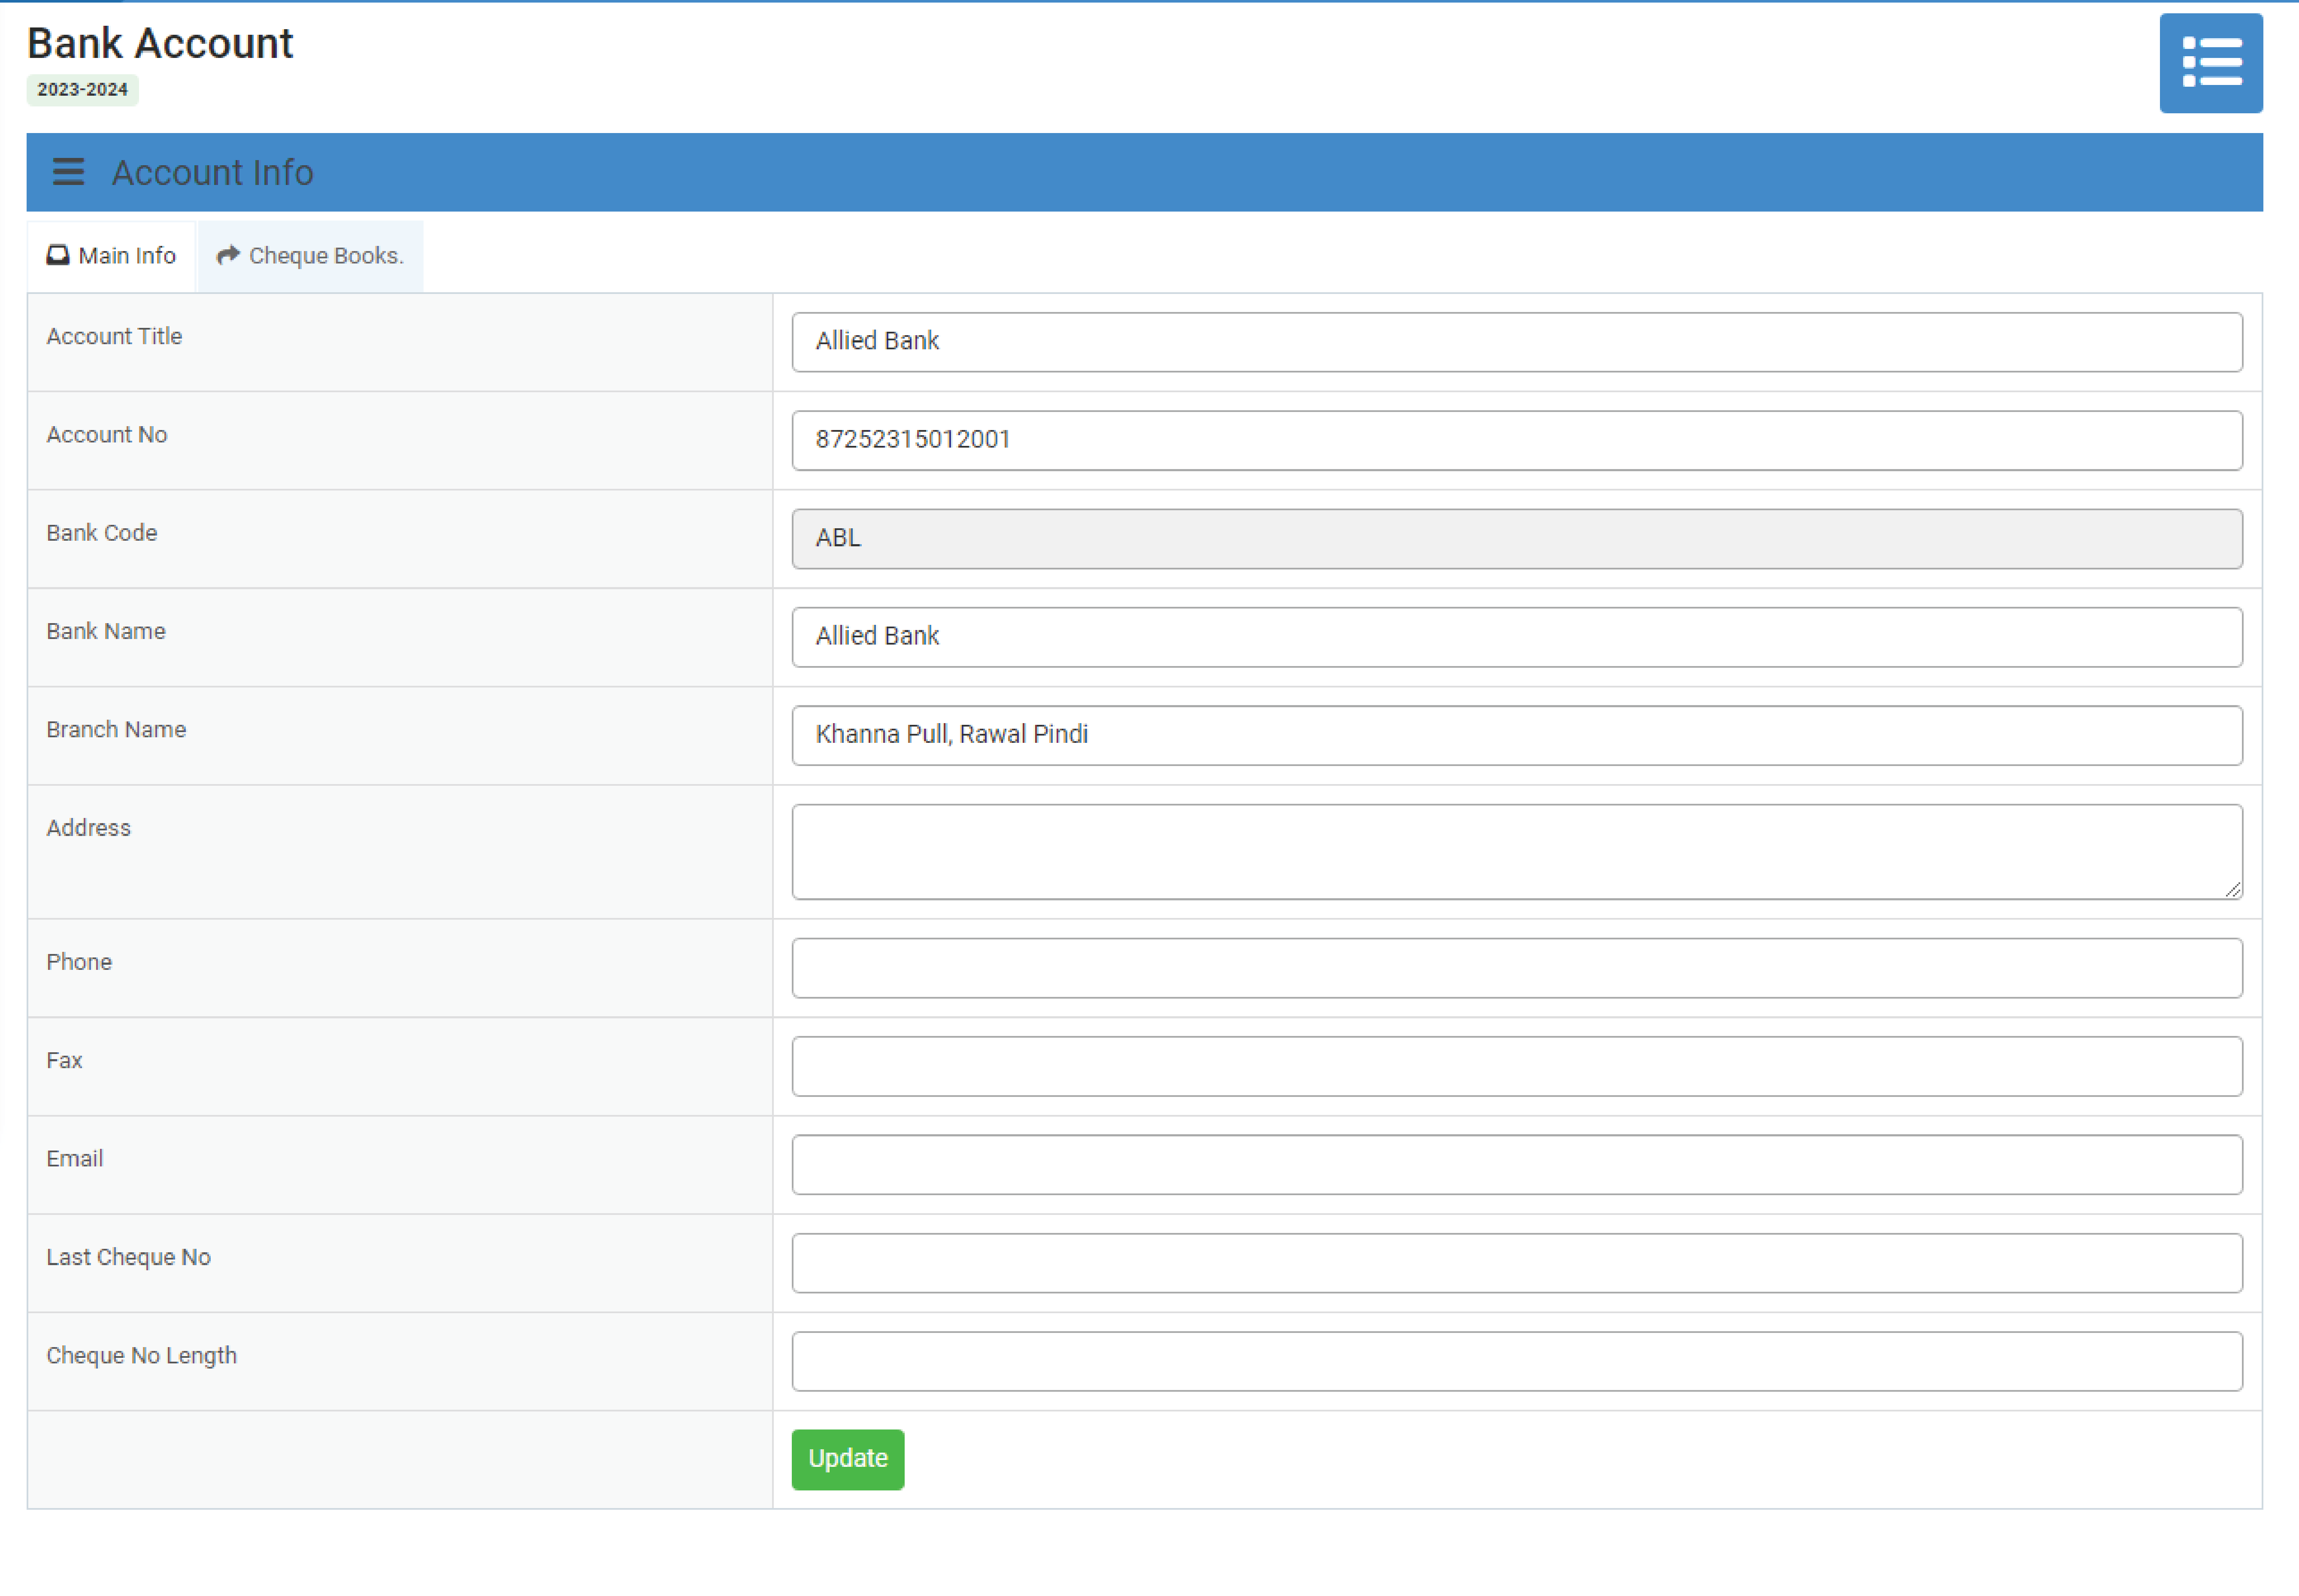Grab the Address textarea resize handle
The height and width of the screenshot is (1596, 2299).
pos(2233,890)
